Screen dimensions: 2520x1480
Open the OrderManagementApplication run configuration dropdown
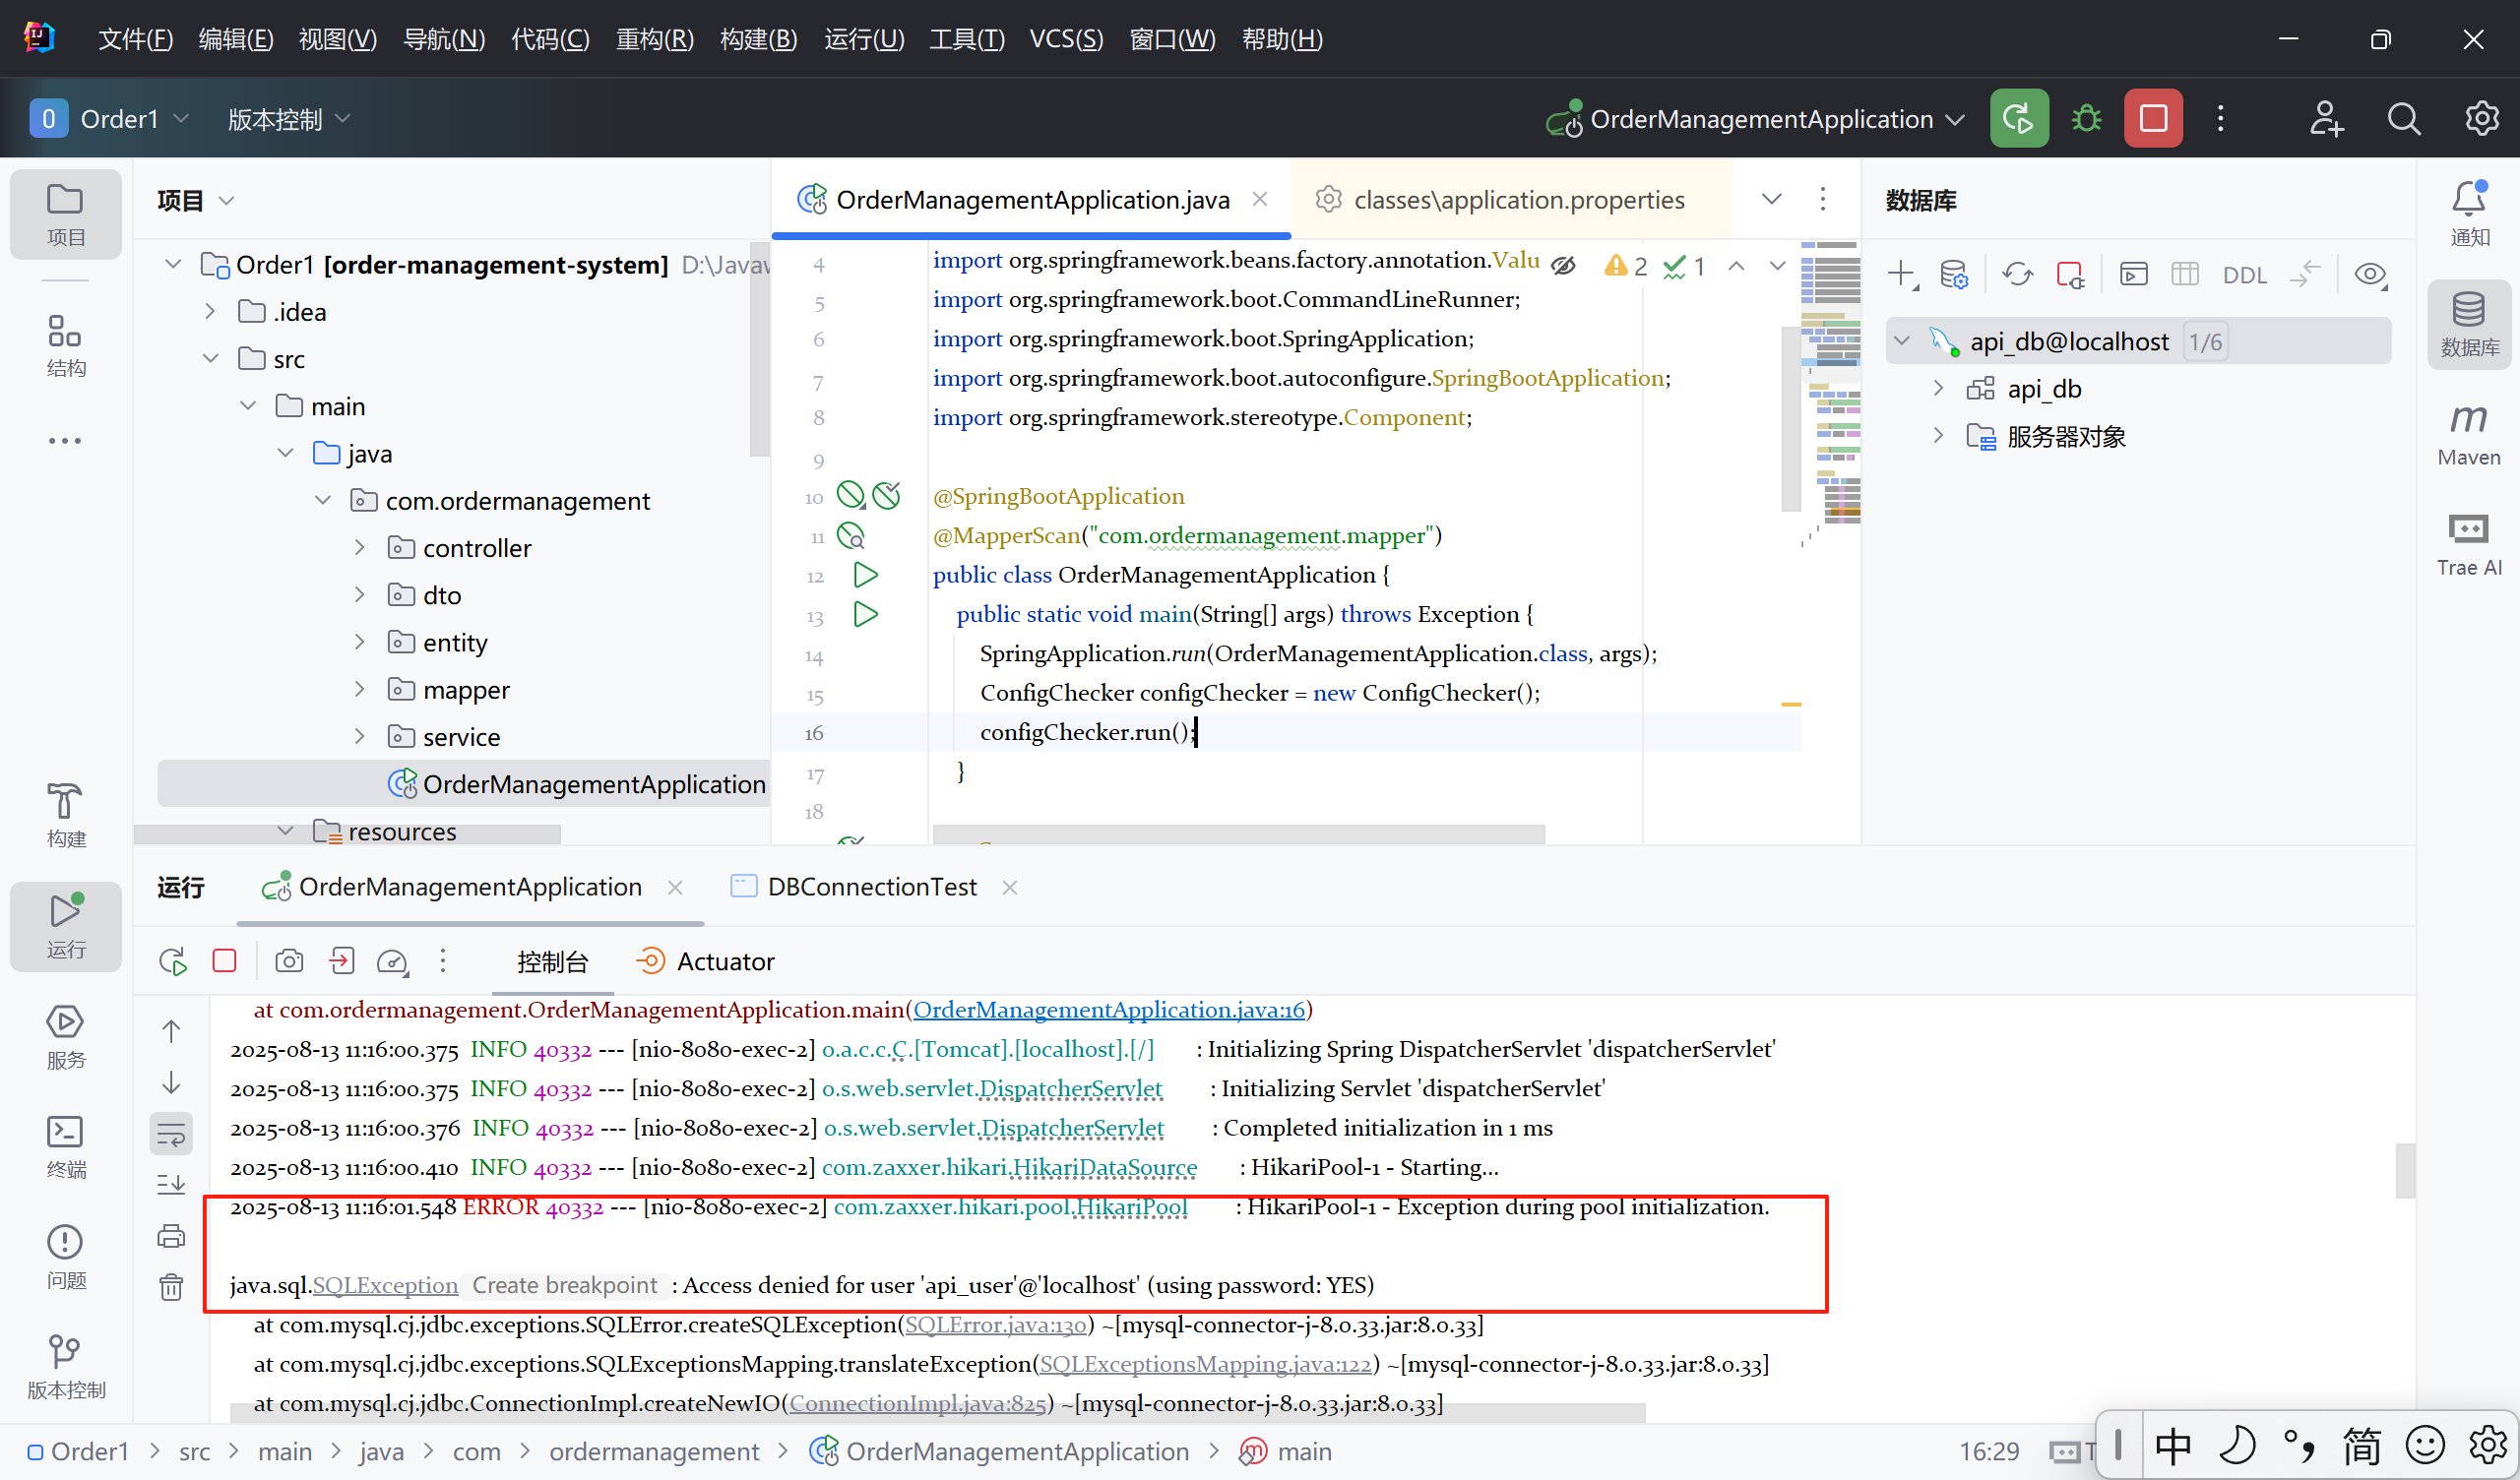[1755, 119]
